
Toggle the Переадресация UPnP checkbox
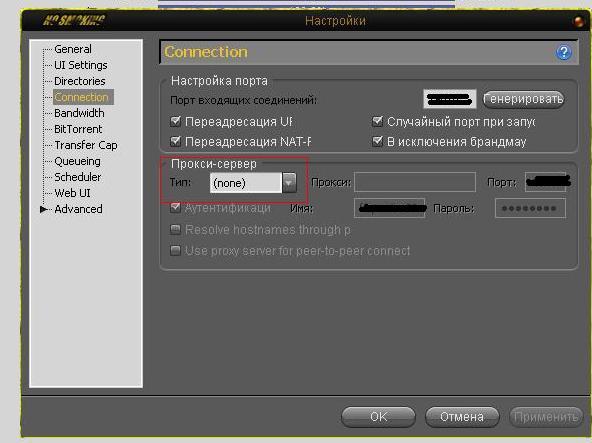175,121
